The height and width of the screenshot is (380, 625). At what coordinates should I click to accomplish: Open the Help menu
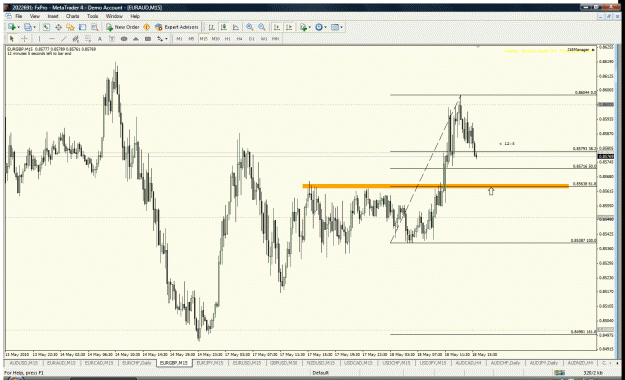[135, 16]
